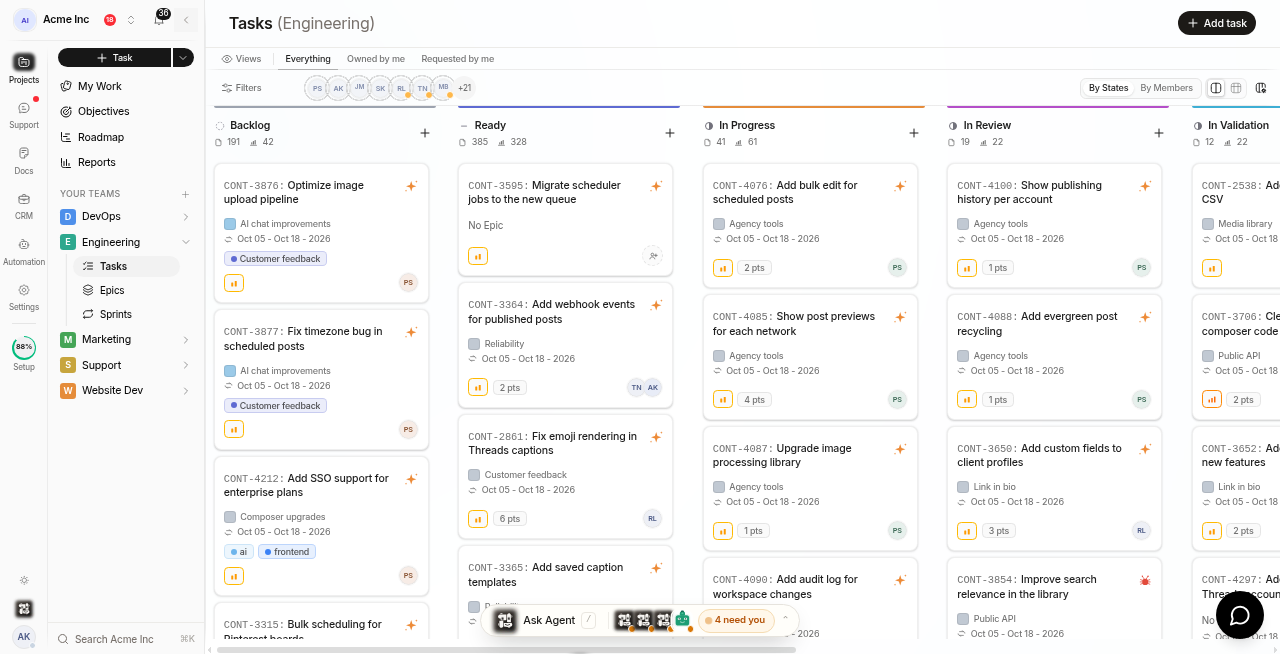The width and height of the screenshot is (1280, 654).
Task: Select the Requested by me tab
Action: pyautogui.click(x=457, y=59)
